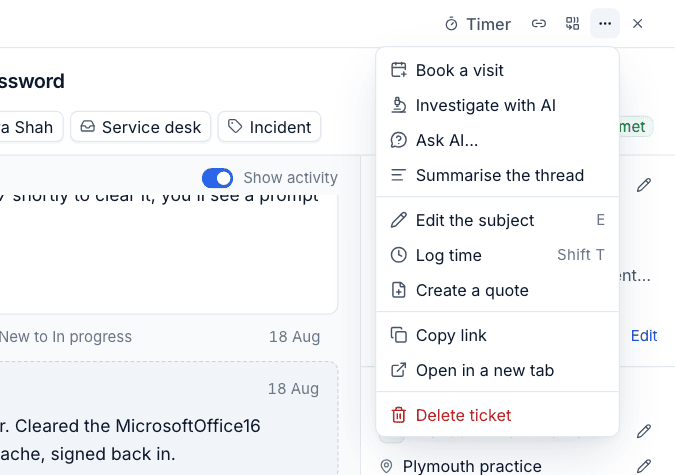Turn off the Show activity toggle
The image size is (675, 475).
pos(217,178)
